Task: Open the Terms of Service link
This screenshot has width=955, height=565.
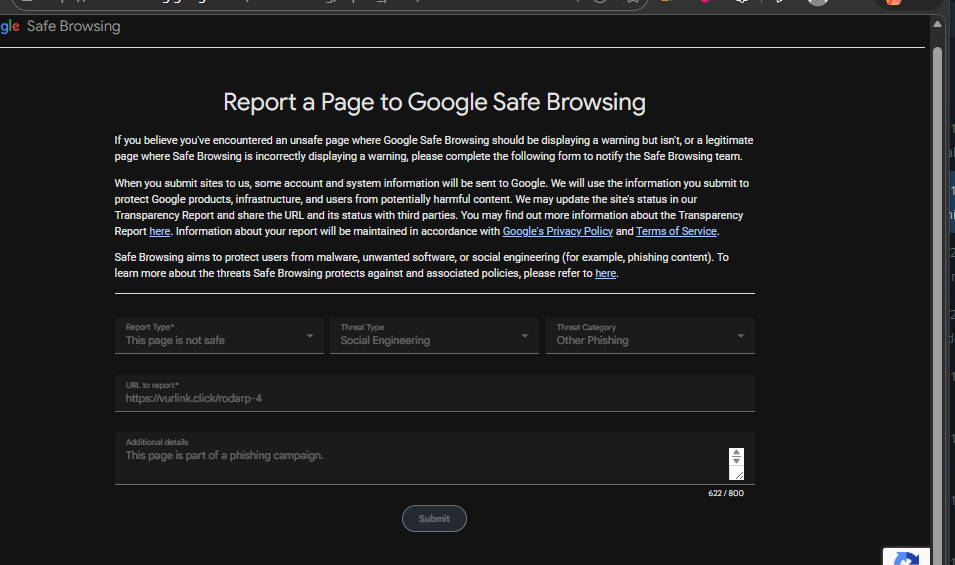Action: coord(676,231)
